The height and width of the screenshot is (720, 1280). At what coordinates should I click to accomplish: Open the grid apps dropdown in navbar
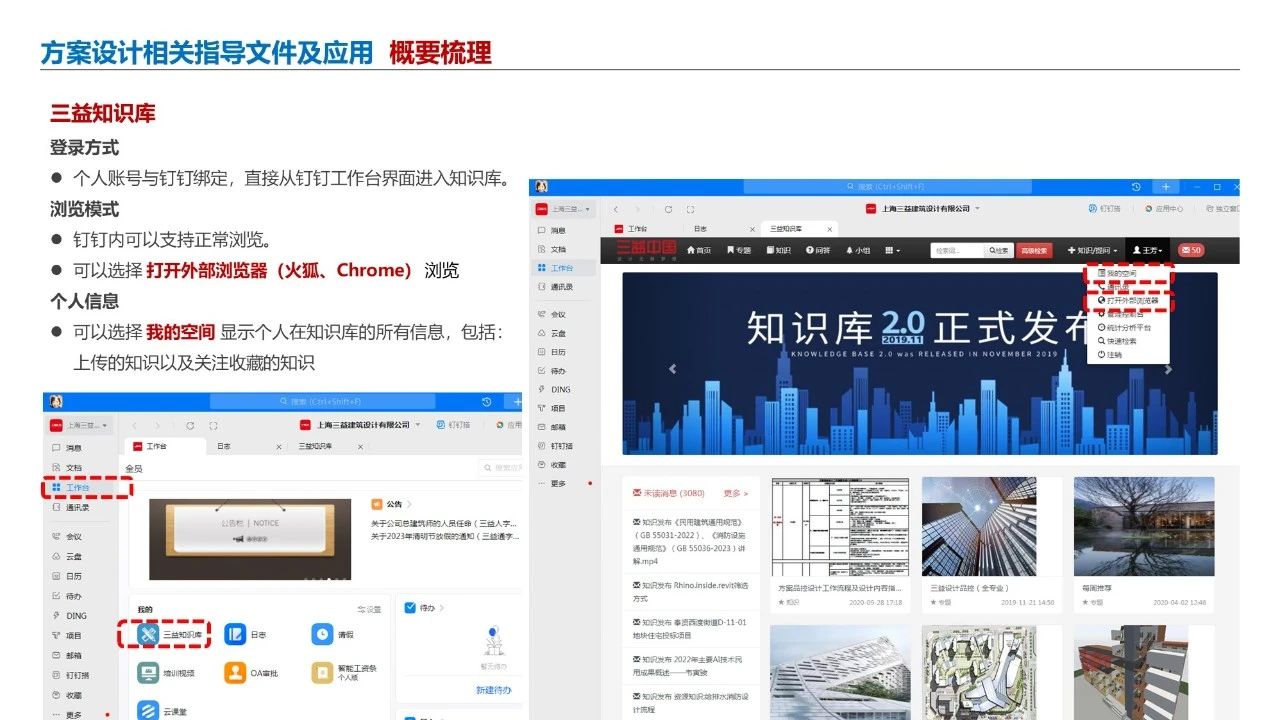pyautogui.click(x=892, y=250)
